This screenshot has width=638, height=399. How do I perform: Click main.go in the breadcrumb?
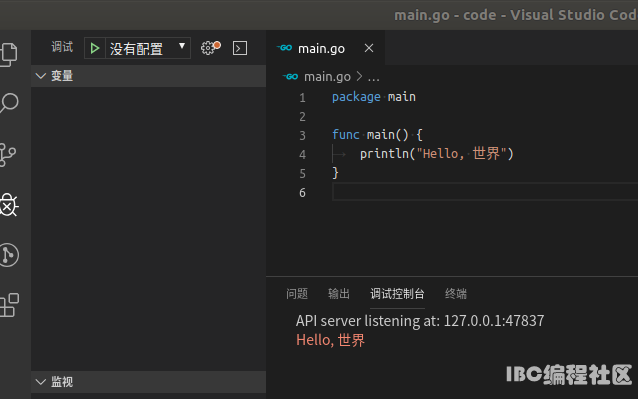(x=327, y=76)
